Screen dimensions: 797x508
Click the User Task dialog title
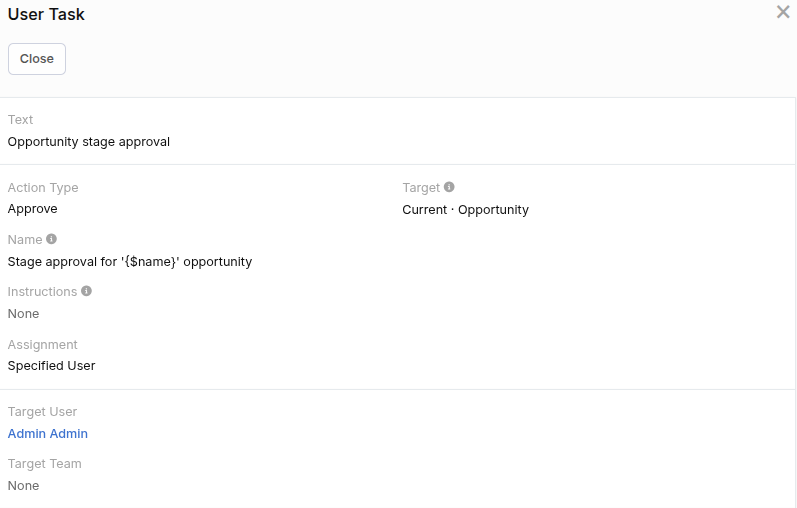click(x=46, y=14)
